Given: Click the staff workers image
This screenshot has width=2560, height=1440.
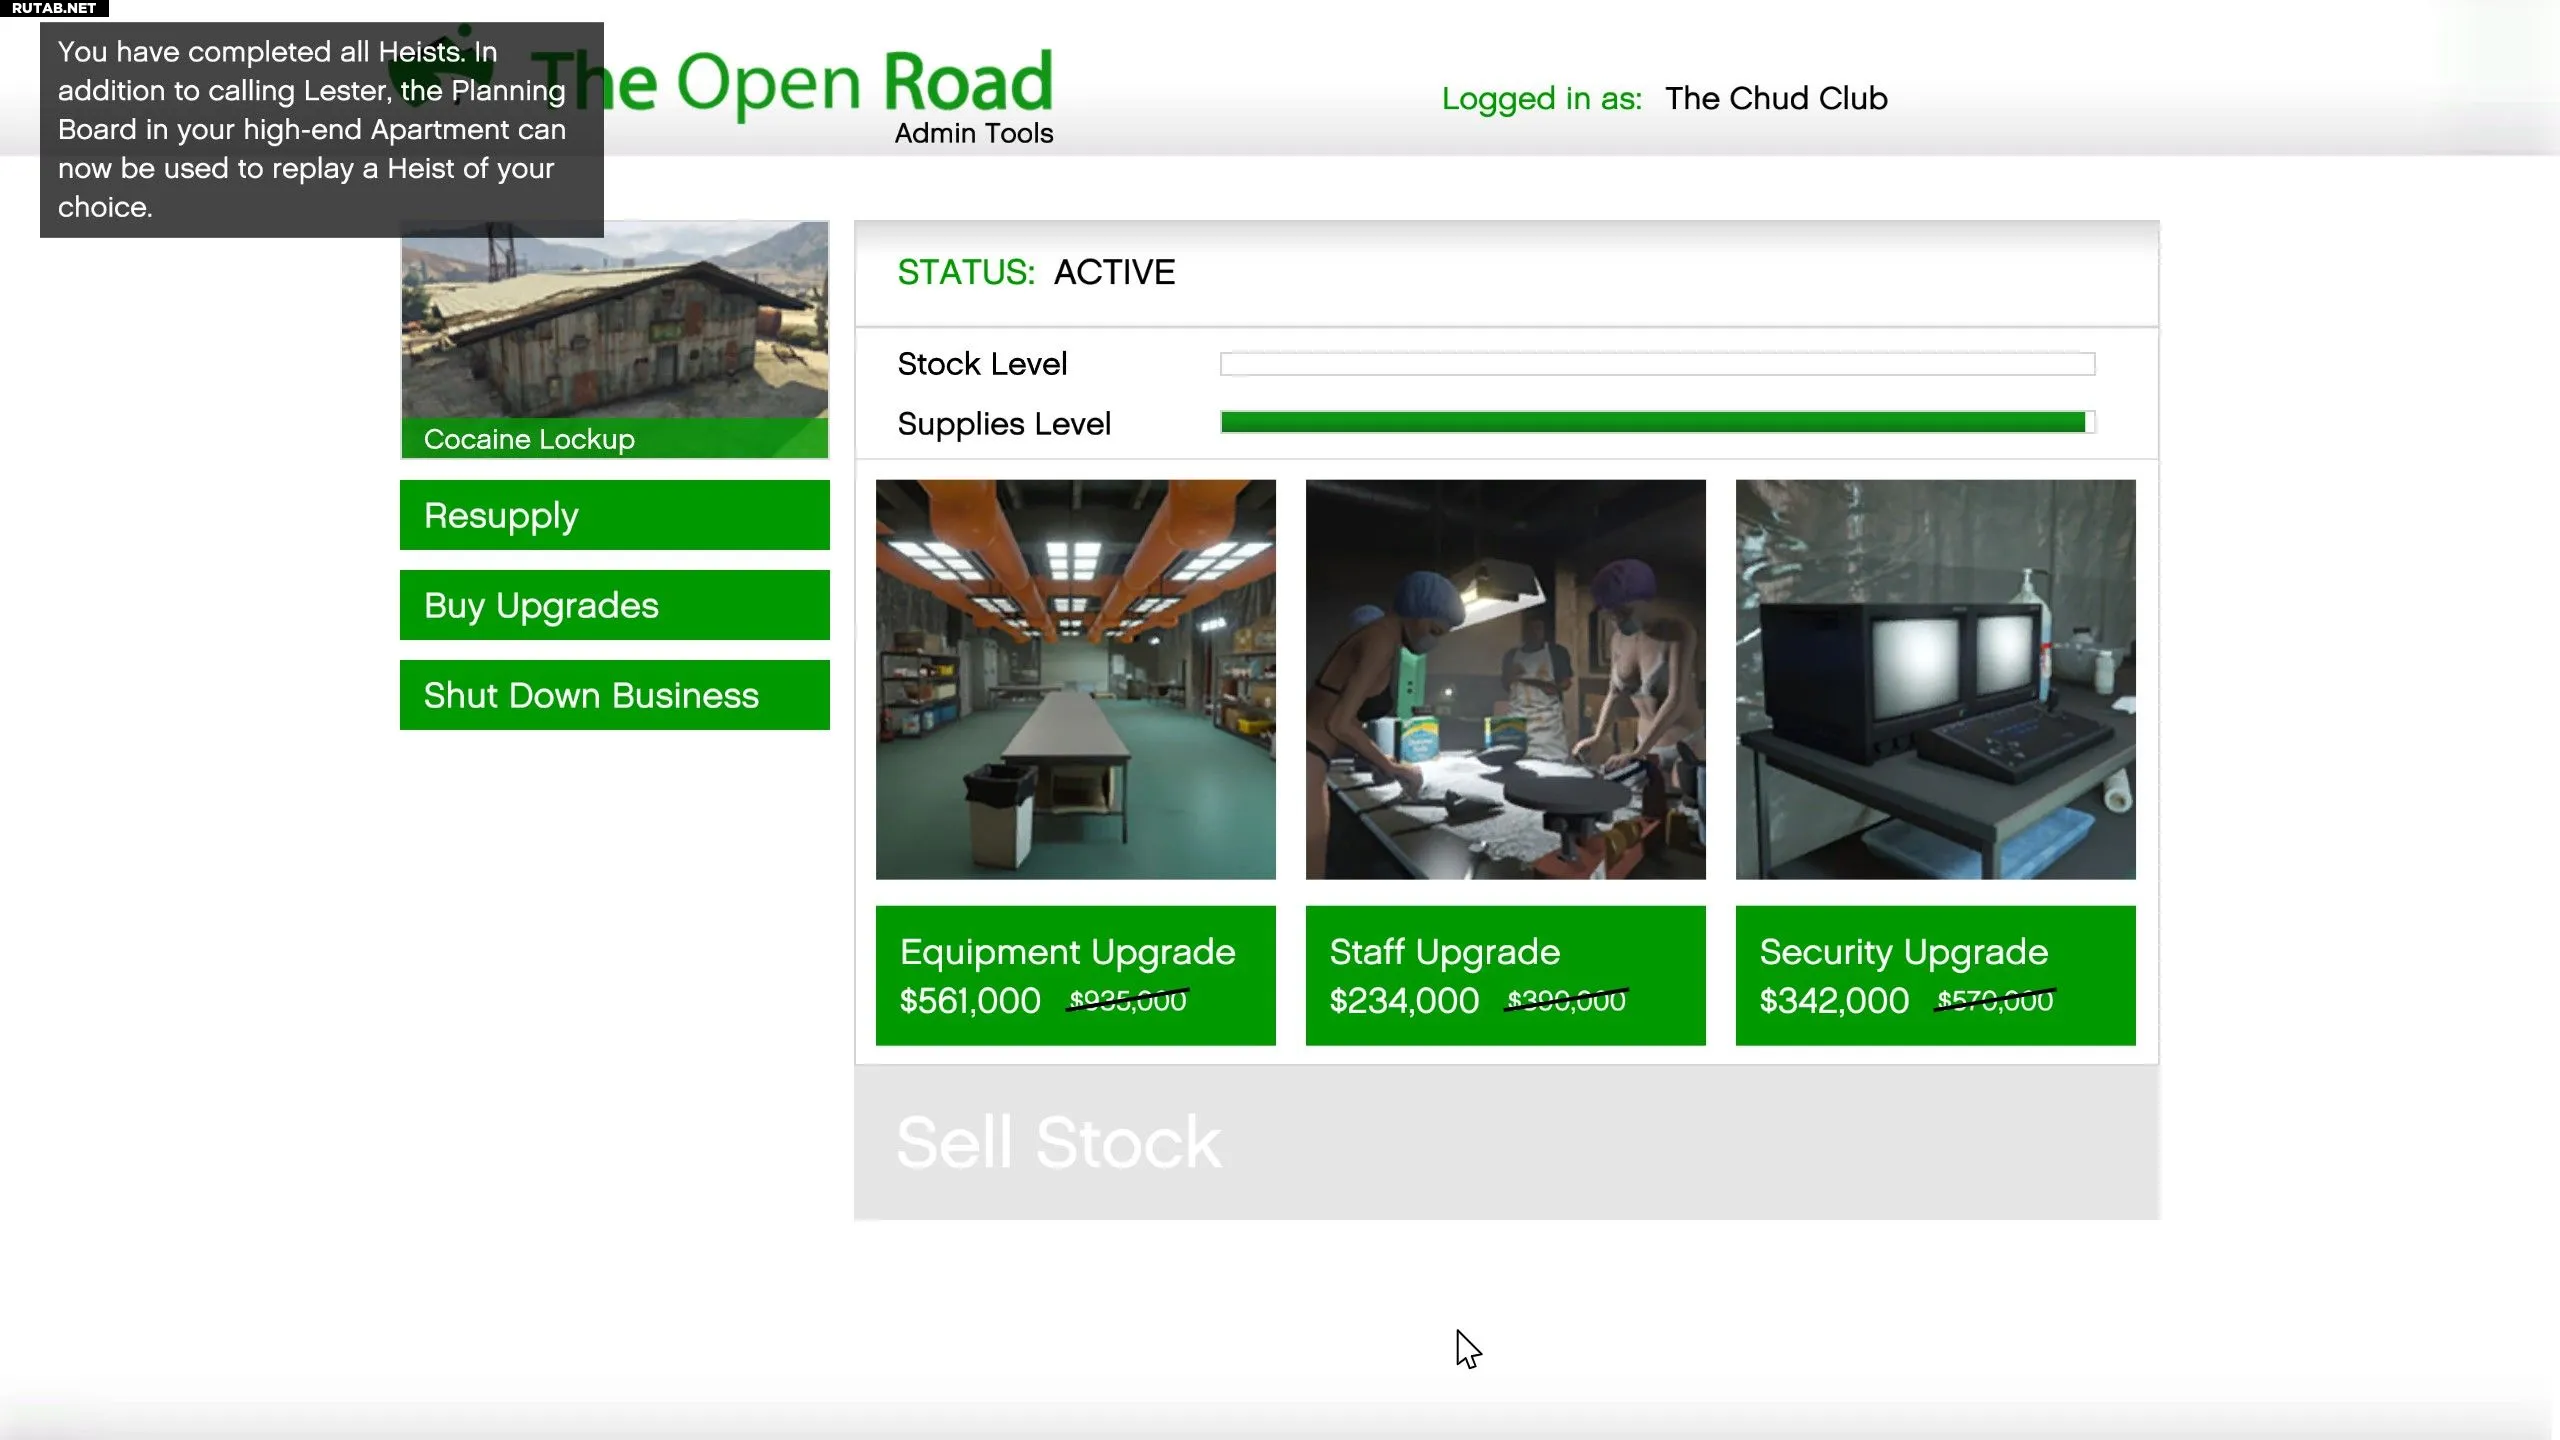Looking at the screenshot, I should (x=1505, y=679).
